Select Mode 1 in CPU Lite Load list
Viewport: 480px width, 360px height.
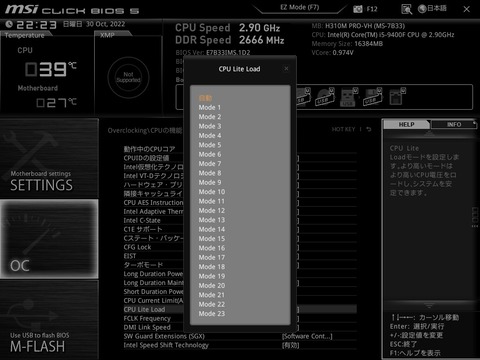(x=210, y=107)
